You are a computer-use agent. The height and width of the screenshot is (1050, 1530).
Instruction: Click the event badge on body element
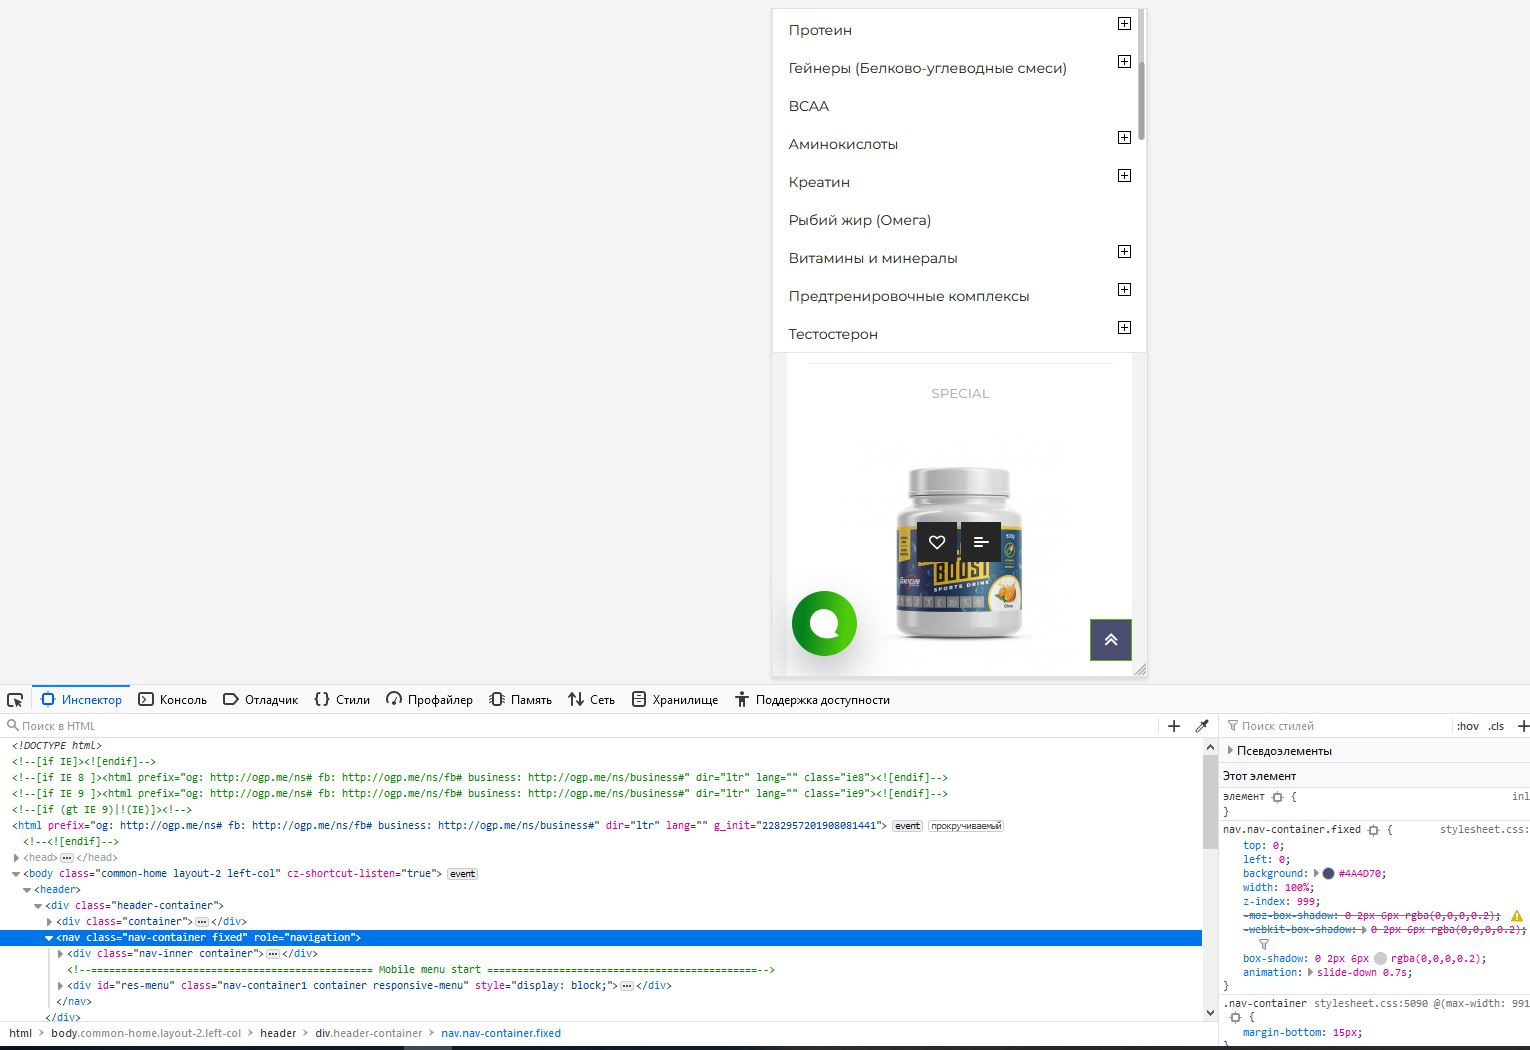pyautogui.click(x=462, y=874)
